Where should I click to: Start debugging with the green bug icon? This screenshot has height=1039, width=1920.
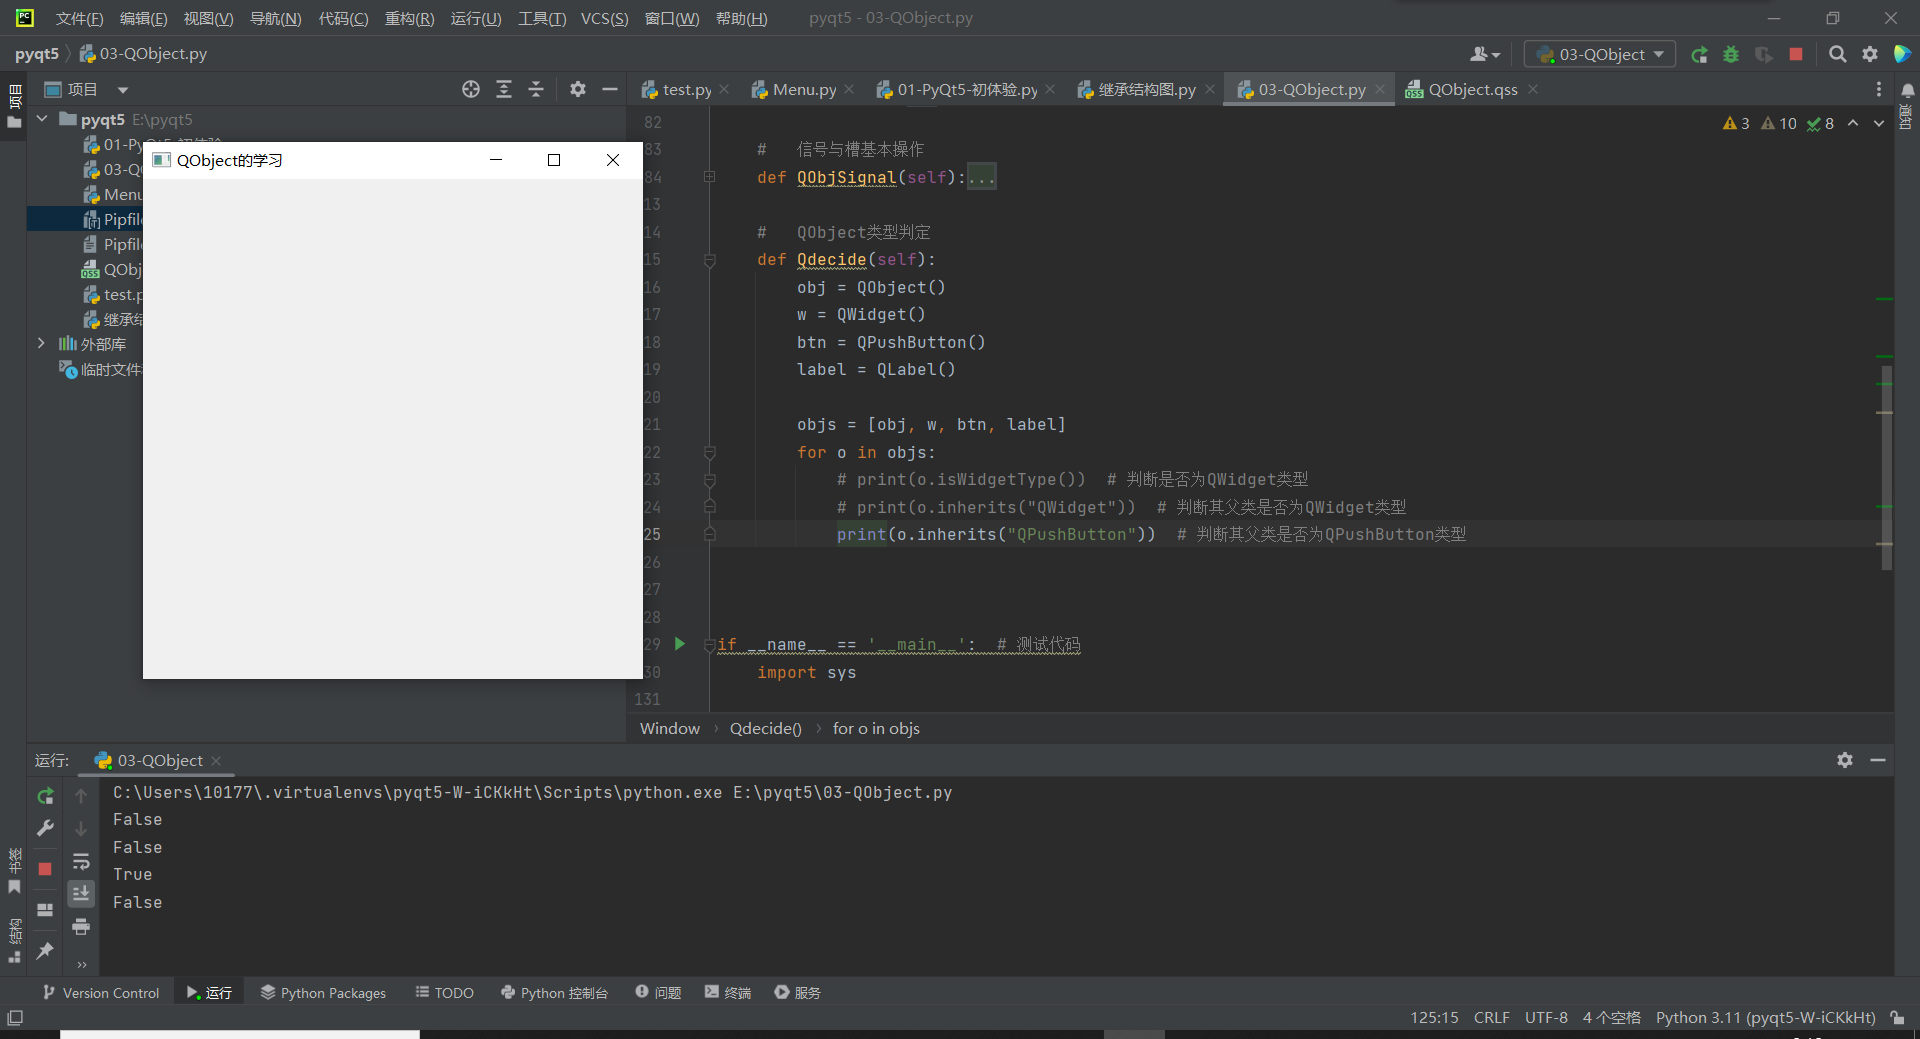point(1731,55)
